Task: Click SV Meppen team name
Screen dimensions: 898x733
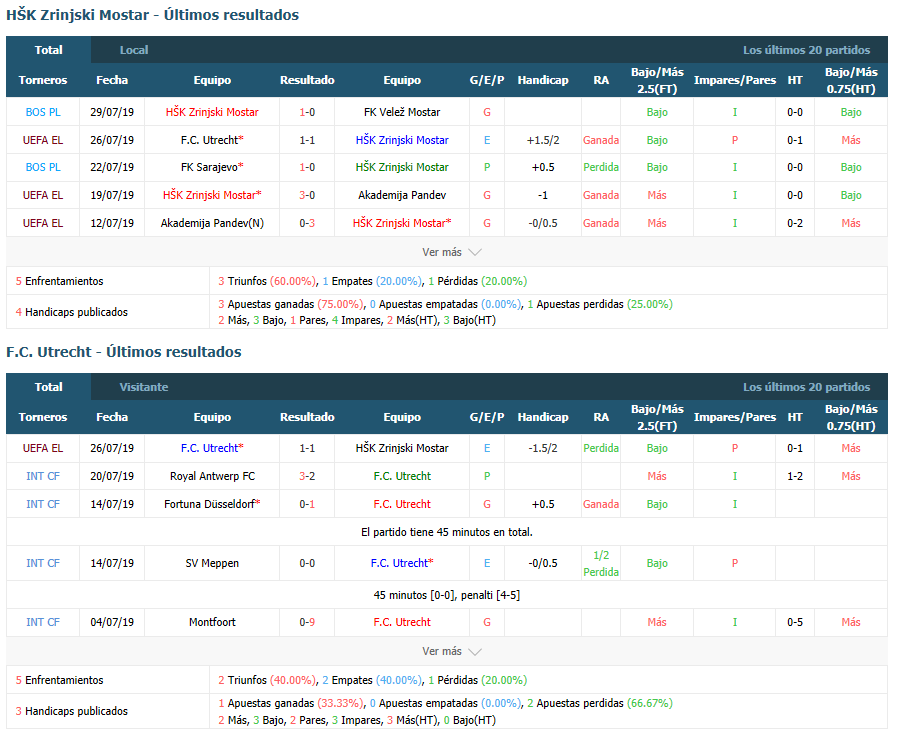Action: click(x=212, y=563)
